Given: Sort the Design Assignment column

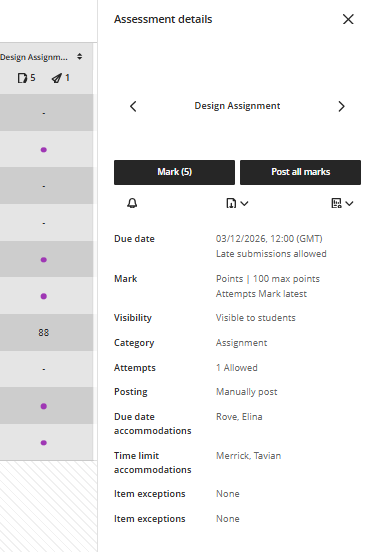Looking at the screenshot, I should click(x=80, y=57).
